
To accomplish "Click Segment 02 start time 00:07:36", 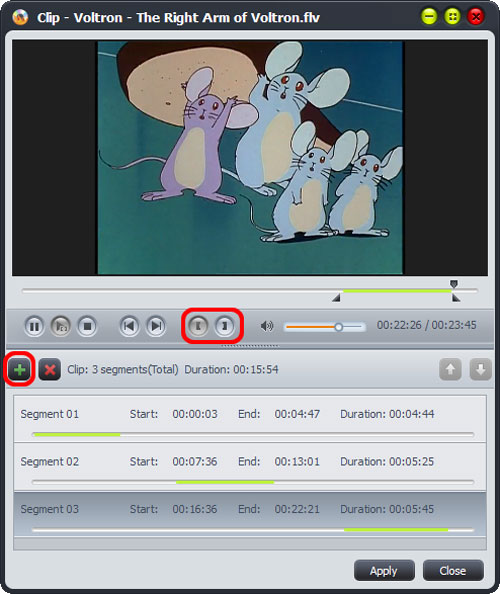I will 195,462.
